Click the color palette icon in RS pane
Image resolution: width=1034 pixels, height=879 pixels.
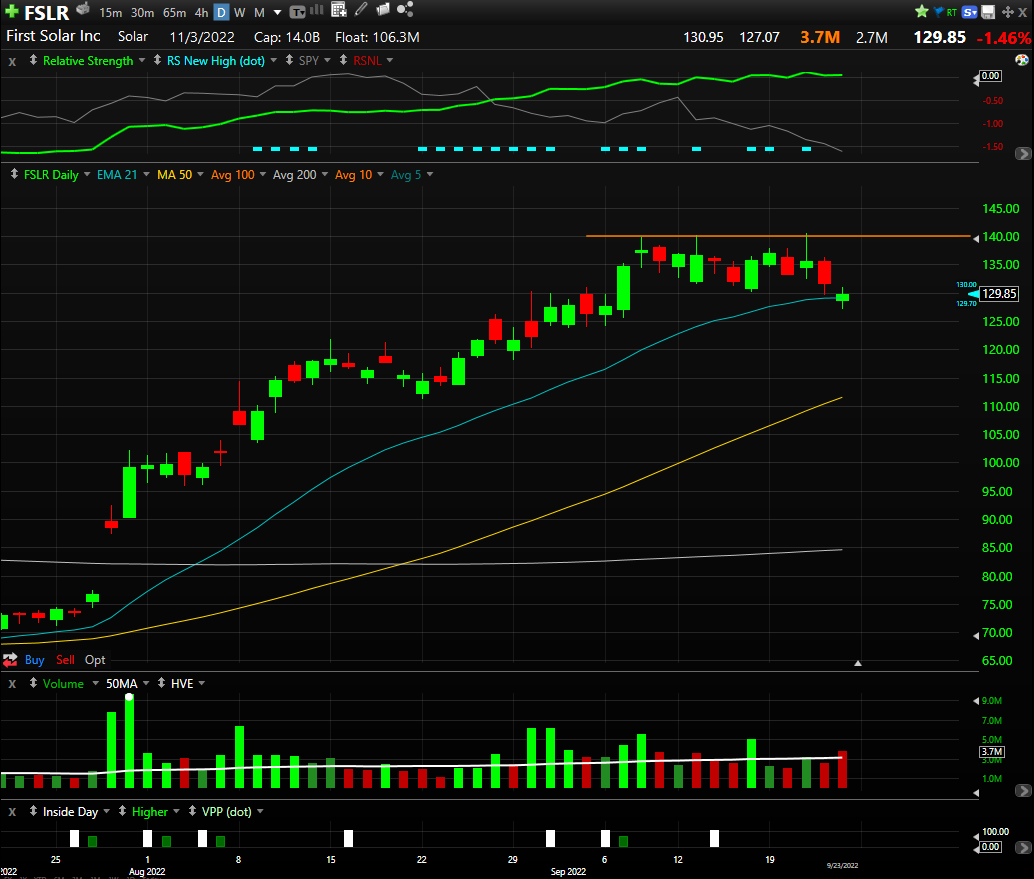coord(1021,60)
